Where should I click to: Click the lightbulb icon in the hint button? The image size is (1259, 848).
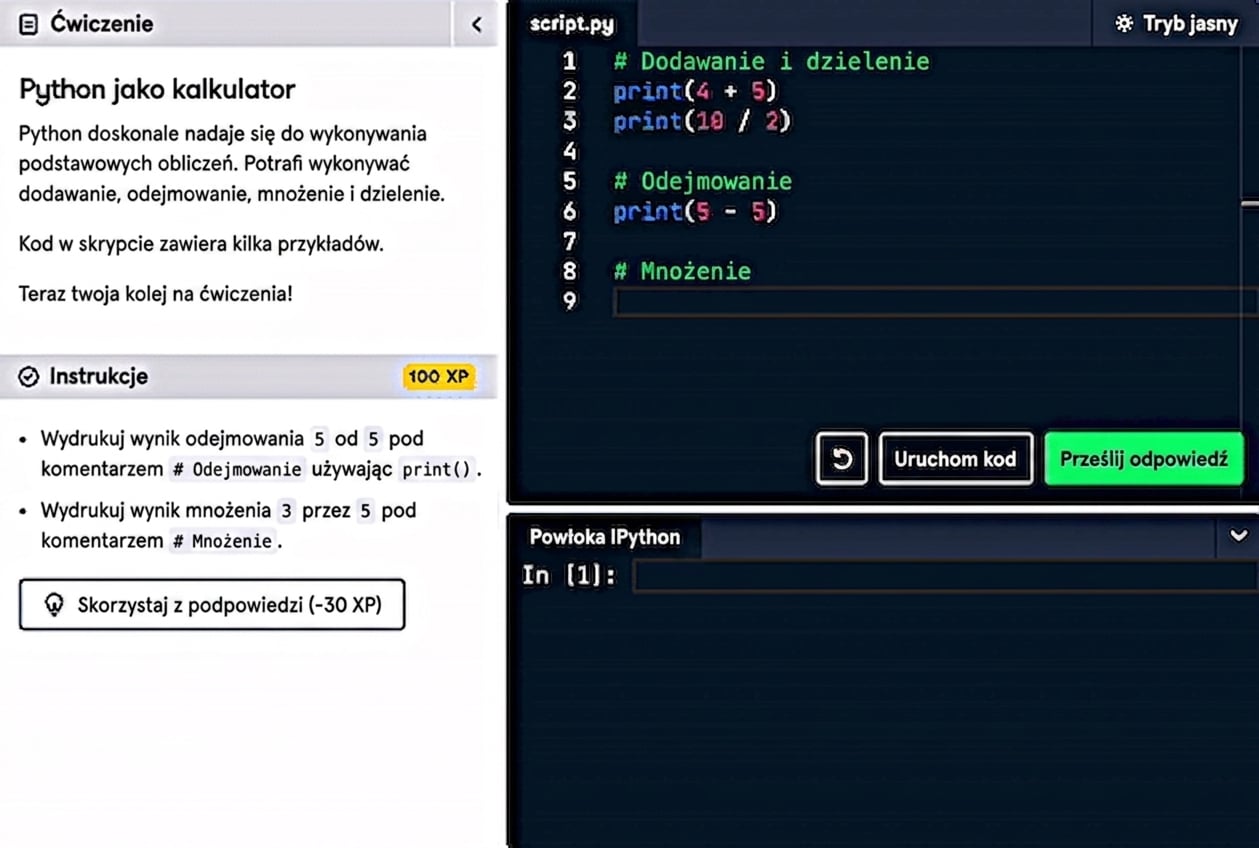54,604
